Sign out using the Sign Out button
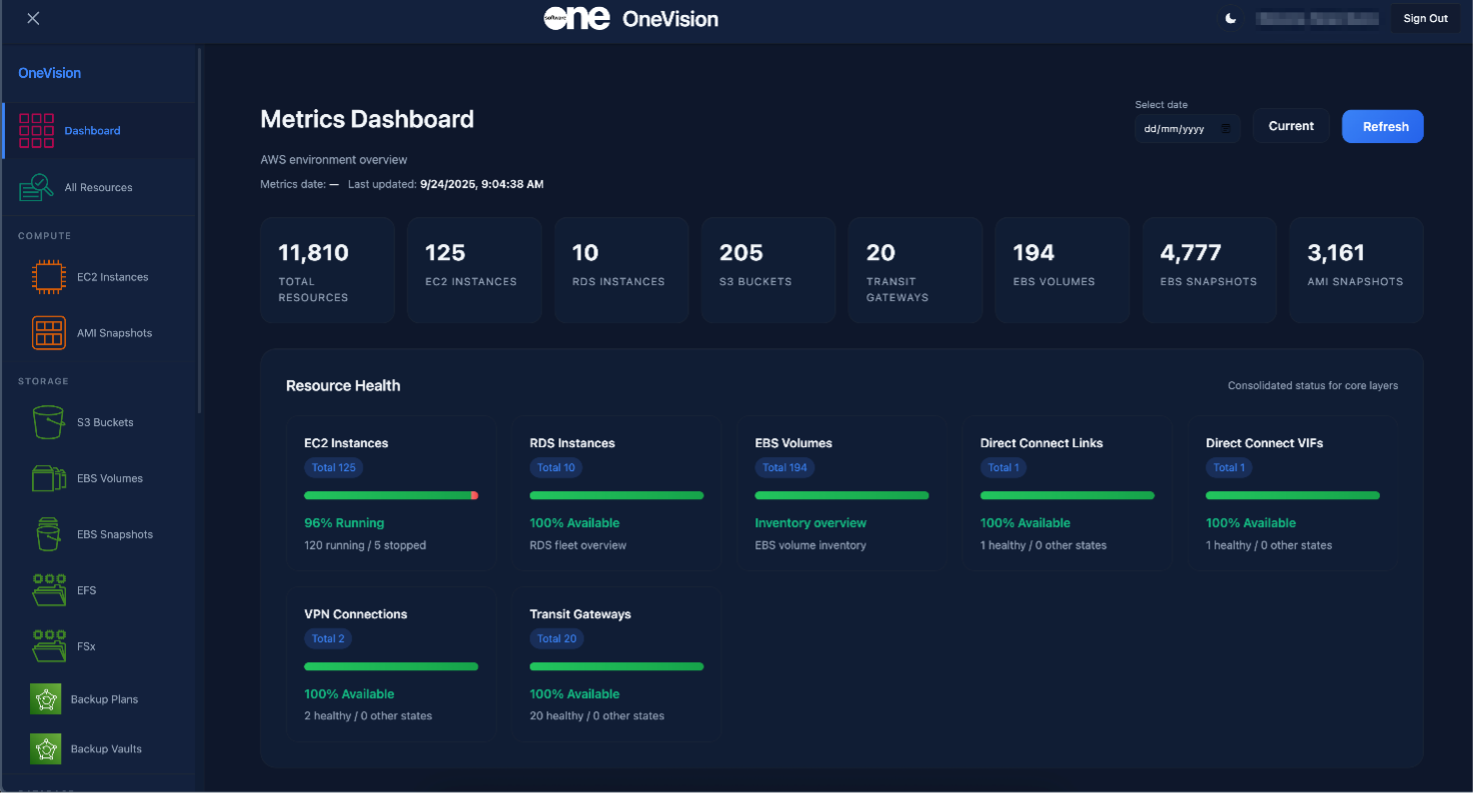The height and width of the screenshot is (797, 1475). point(1425,18)
